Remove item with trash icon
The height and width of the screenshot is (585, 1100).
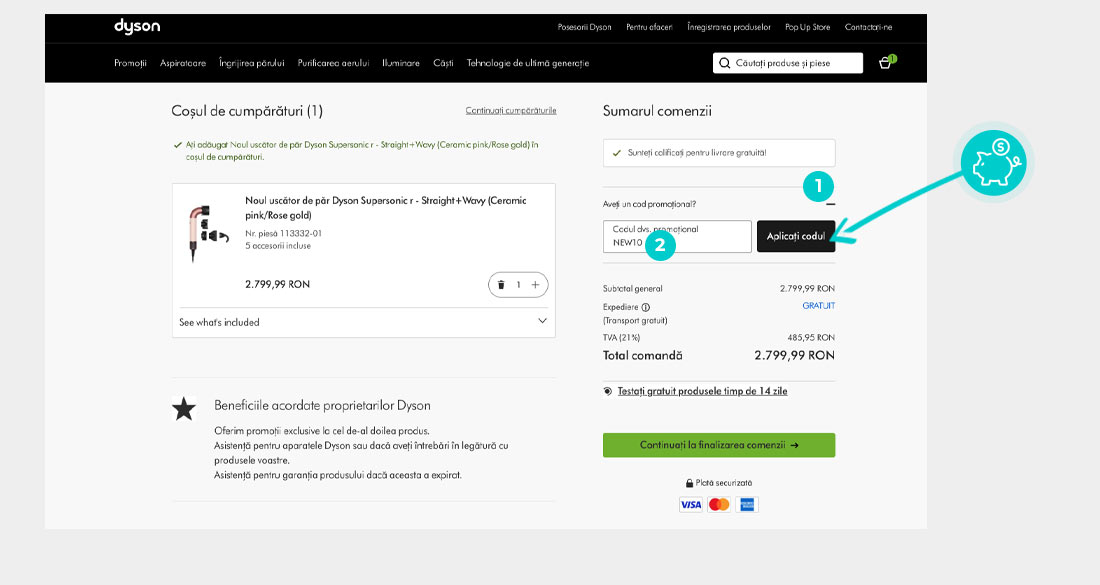(x=501, y=285)
